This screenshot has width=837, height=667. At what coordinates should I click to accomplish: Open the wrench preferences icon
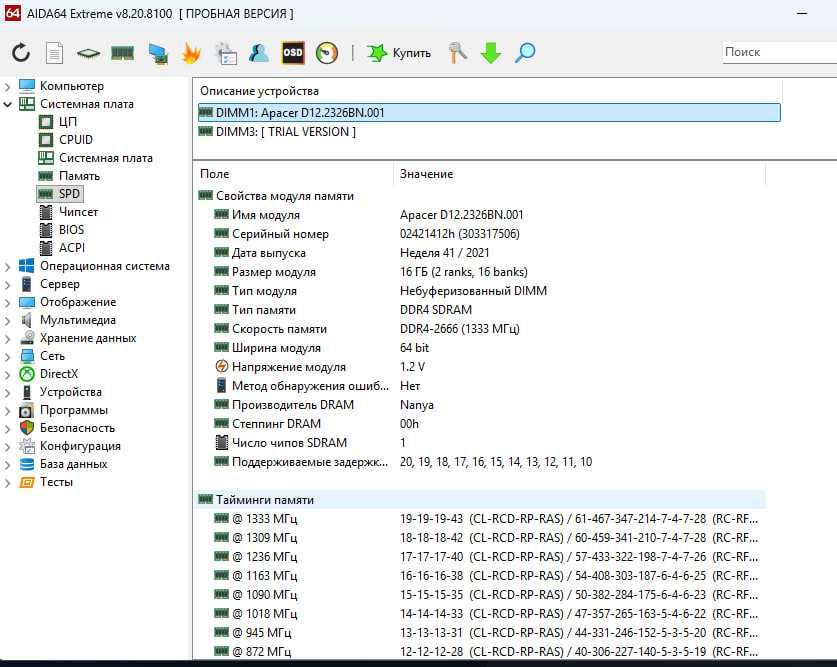point(457,52)
